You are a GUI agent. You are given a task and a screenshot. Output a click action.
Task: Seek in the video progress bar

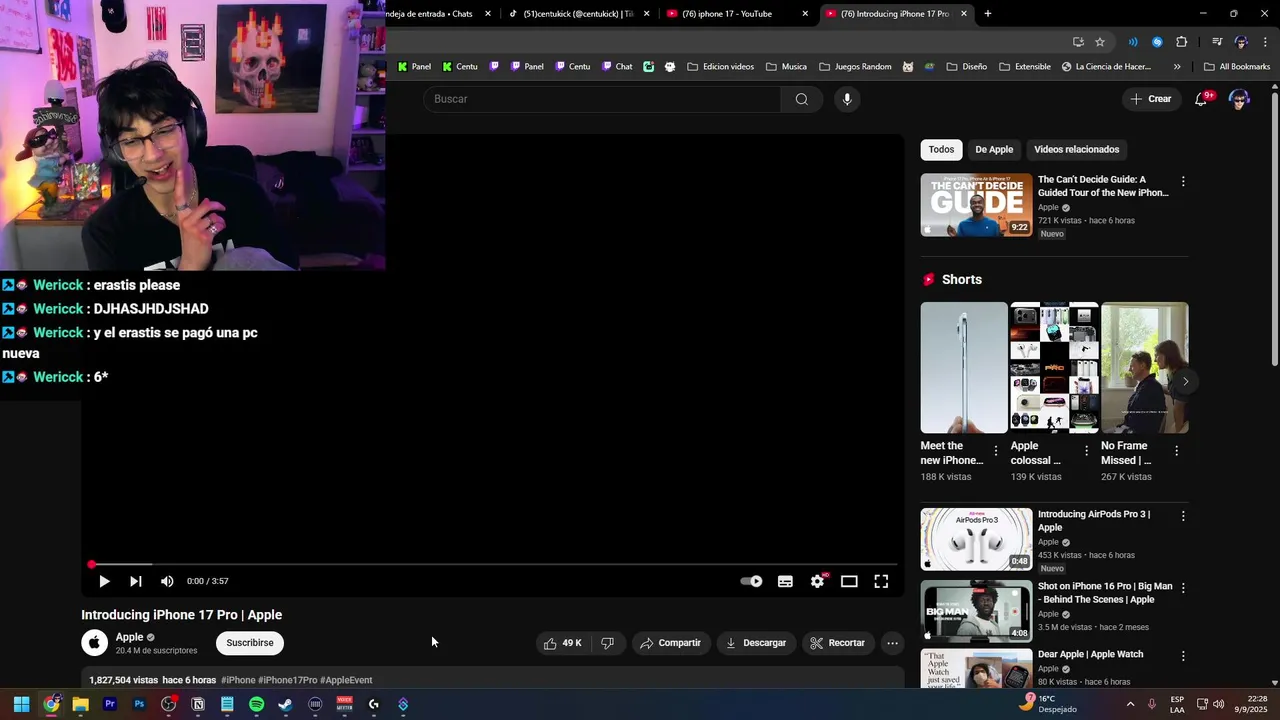pyautogui.click(x=492, y=565)
